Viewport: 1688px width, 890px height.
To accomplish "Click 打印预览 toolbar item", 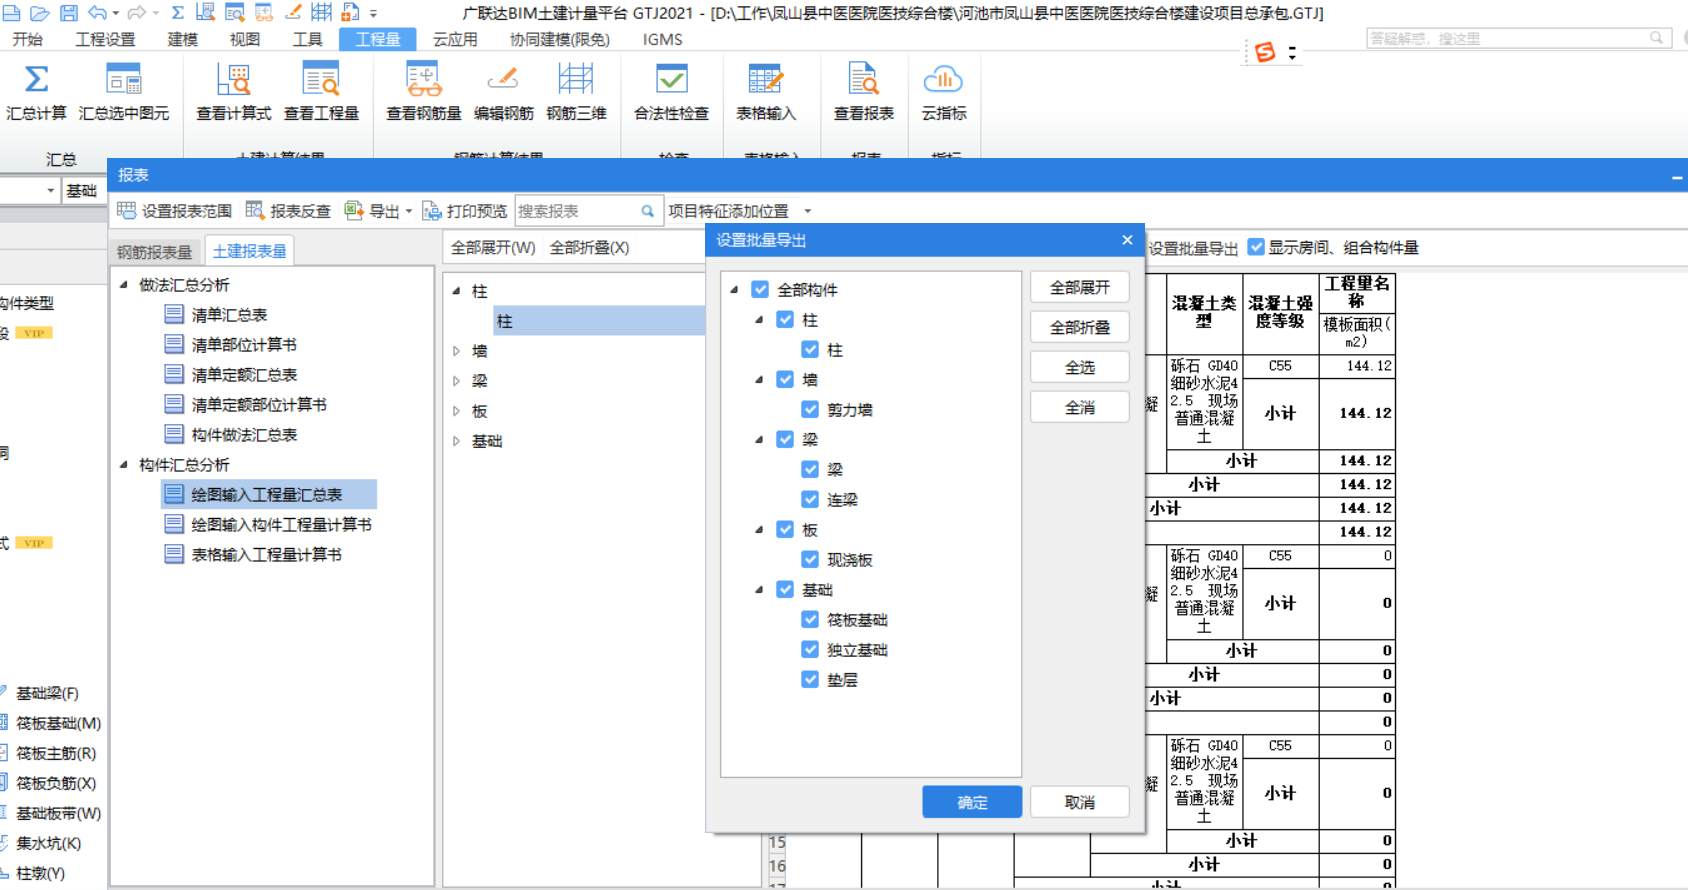I will point(465,211).
